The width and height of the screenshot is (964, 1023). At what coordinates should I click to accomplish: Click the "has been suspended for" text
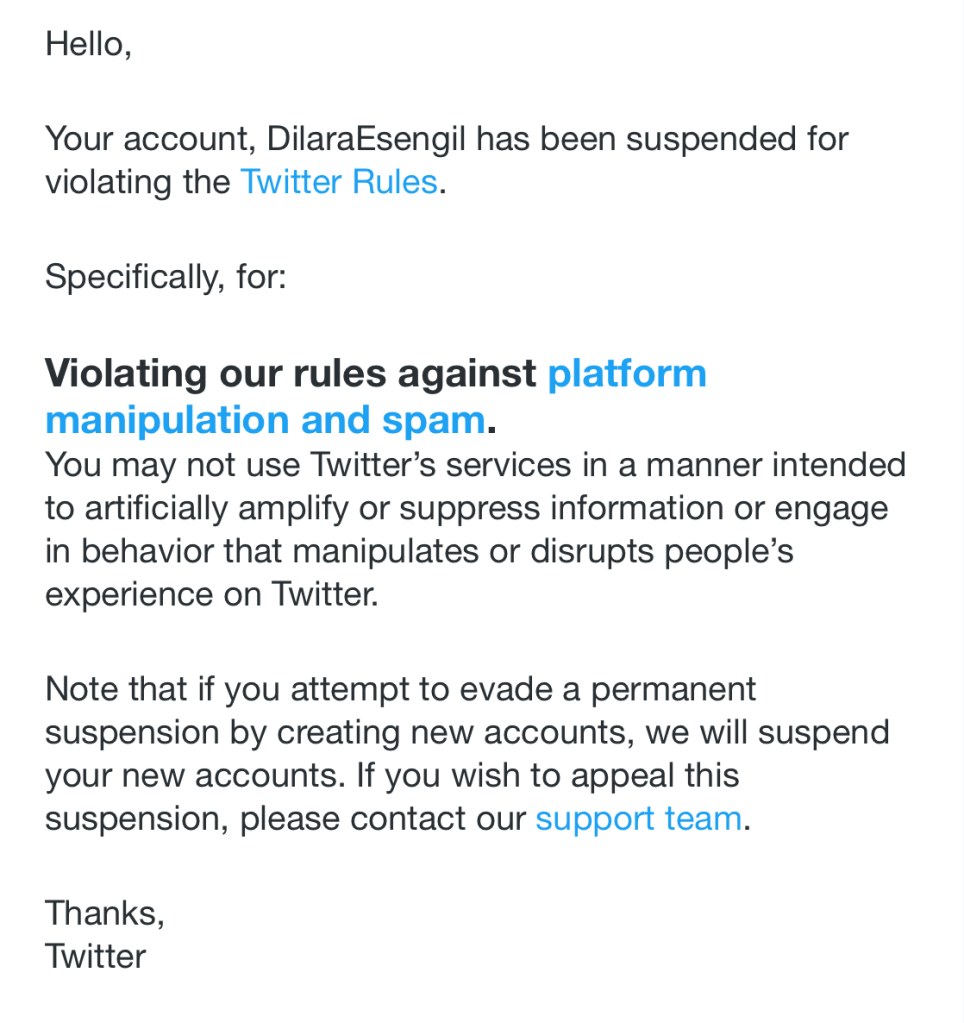tap(661, 138)
